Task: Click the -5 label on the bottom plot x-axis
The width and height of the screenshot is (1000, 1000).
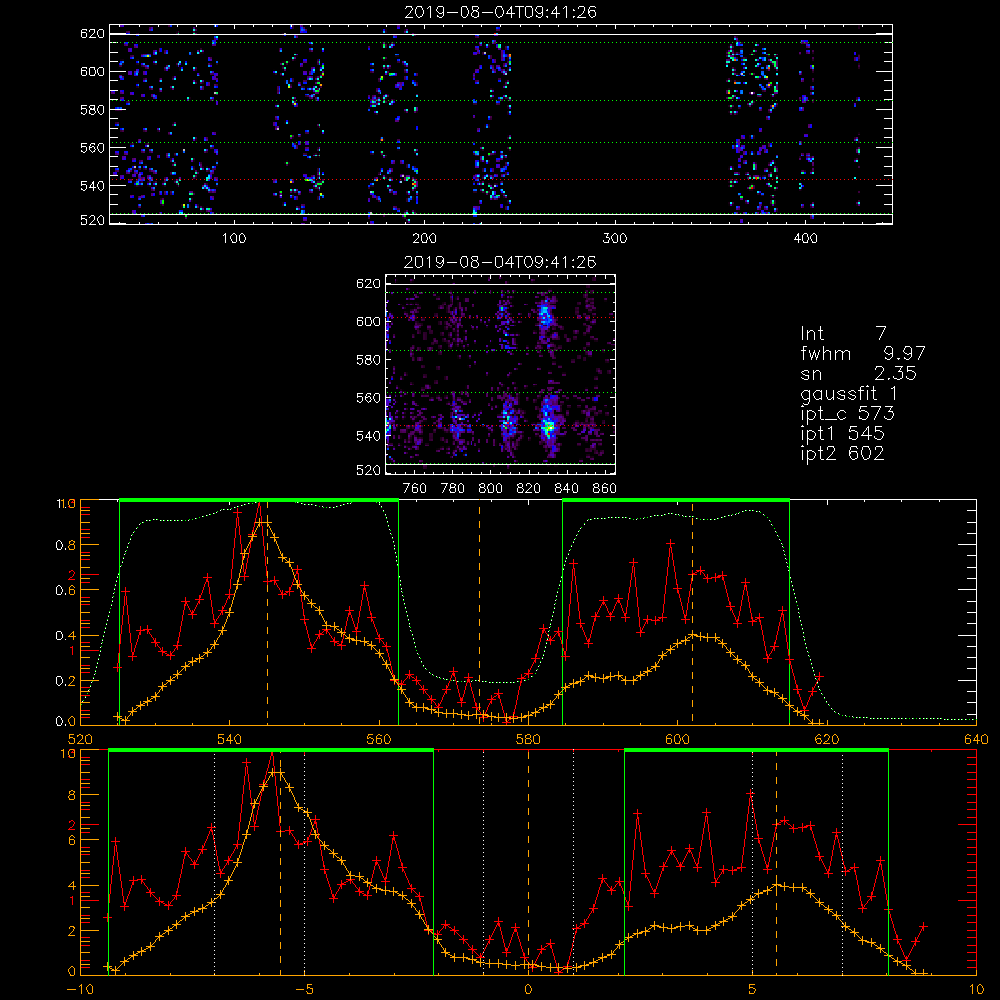Action: (x=304, y=990)
